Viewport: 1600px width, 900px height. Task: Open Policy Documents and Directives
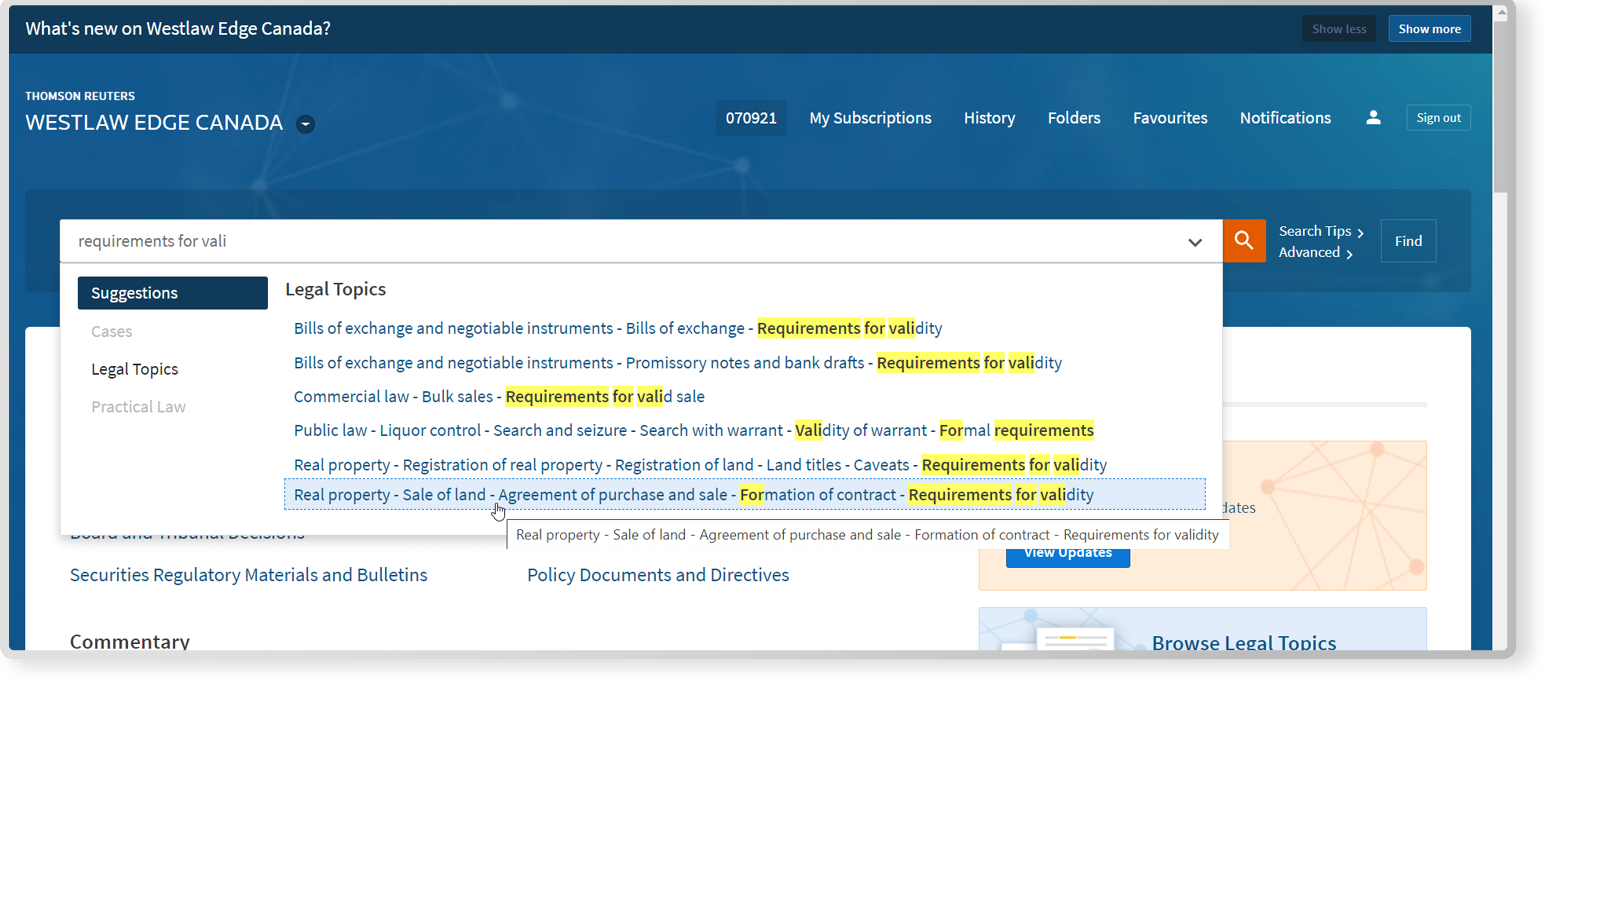tap(658, 575)
